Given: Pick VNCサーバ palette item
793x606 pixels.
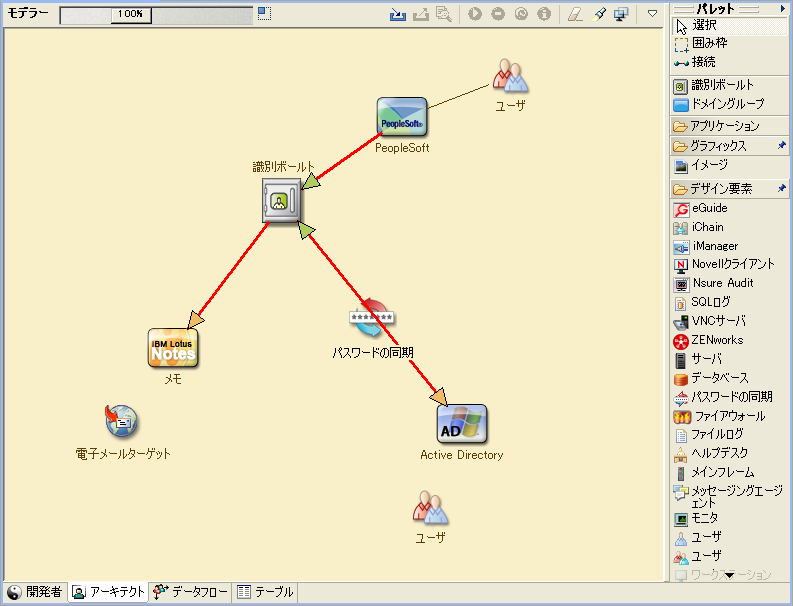Looking at the screenshot, I should coord(730,321).
